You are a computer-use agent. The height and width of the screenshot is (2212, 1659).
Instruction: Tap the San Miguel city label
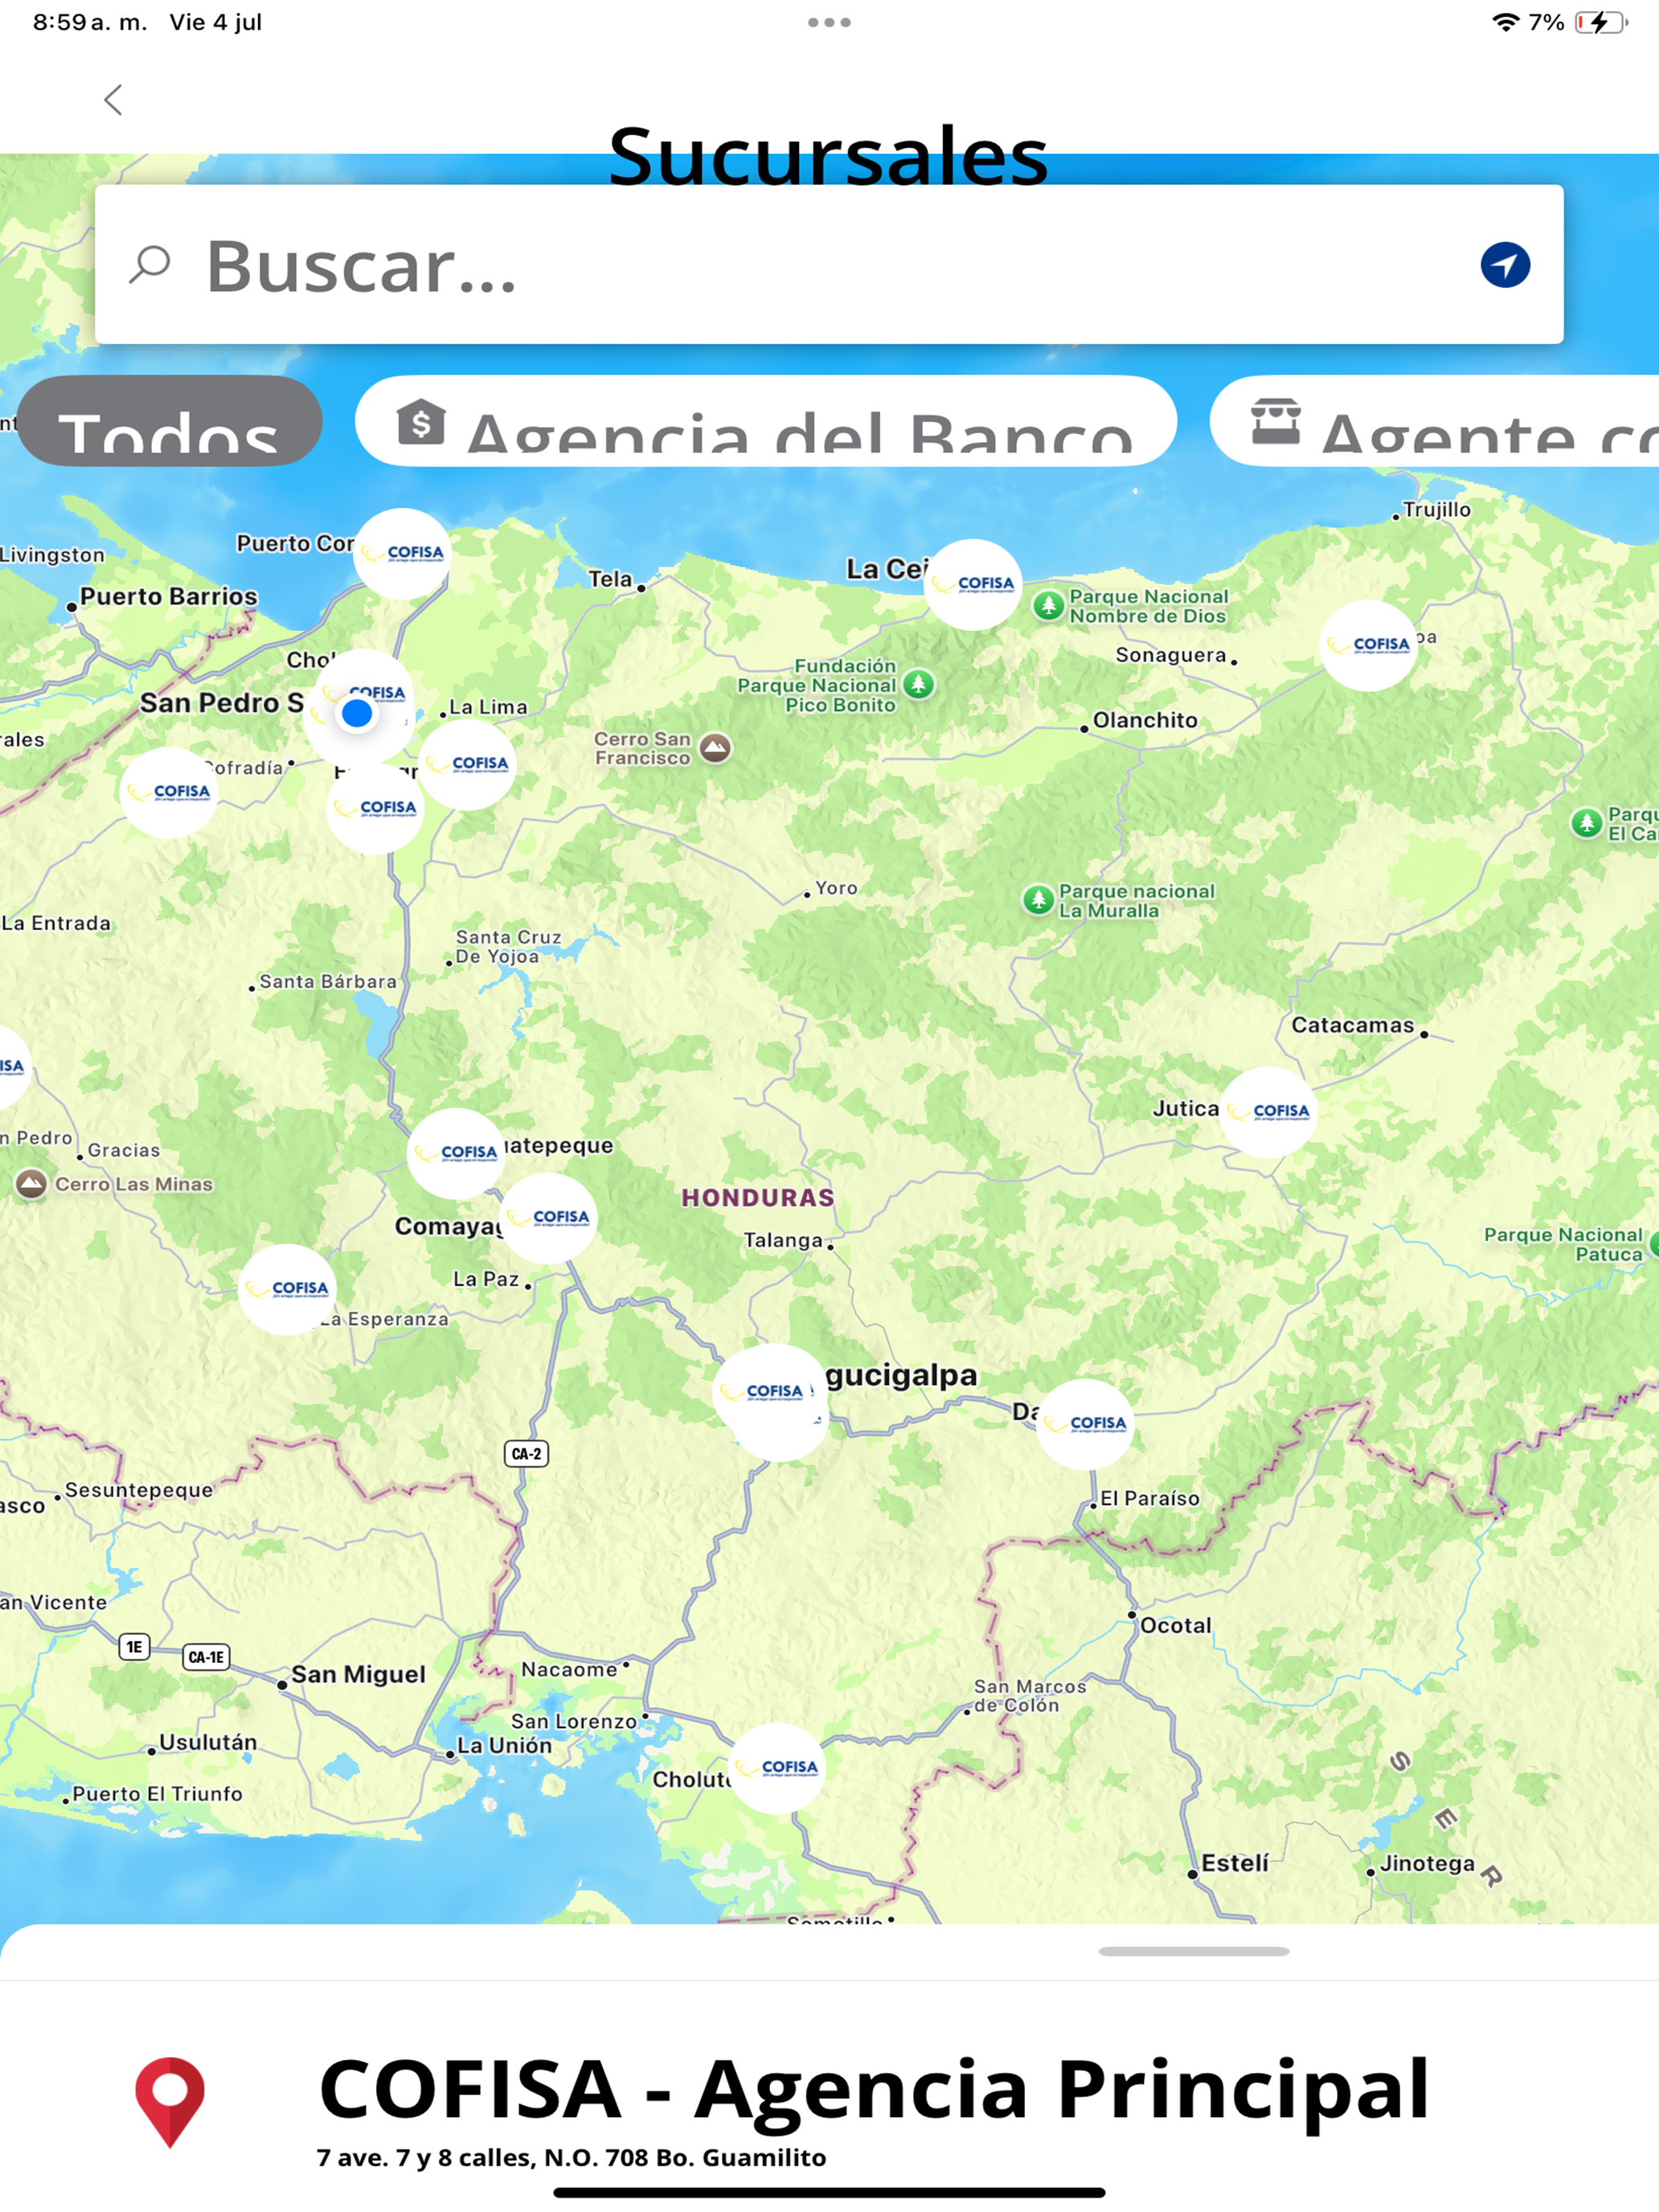pos(358,1674)
